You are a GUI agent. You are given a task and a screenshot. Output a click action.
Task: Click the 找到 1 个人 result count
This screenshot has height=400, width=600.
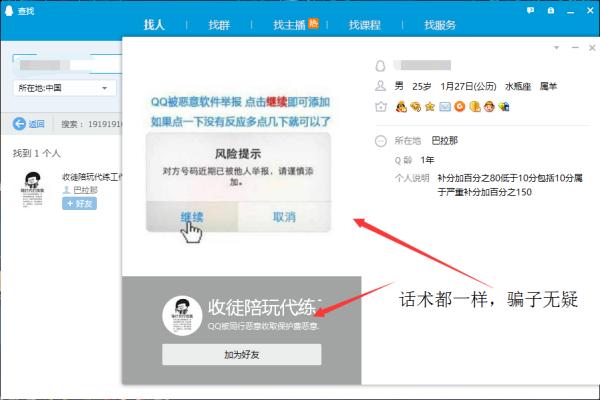[37, 153]
